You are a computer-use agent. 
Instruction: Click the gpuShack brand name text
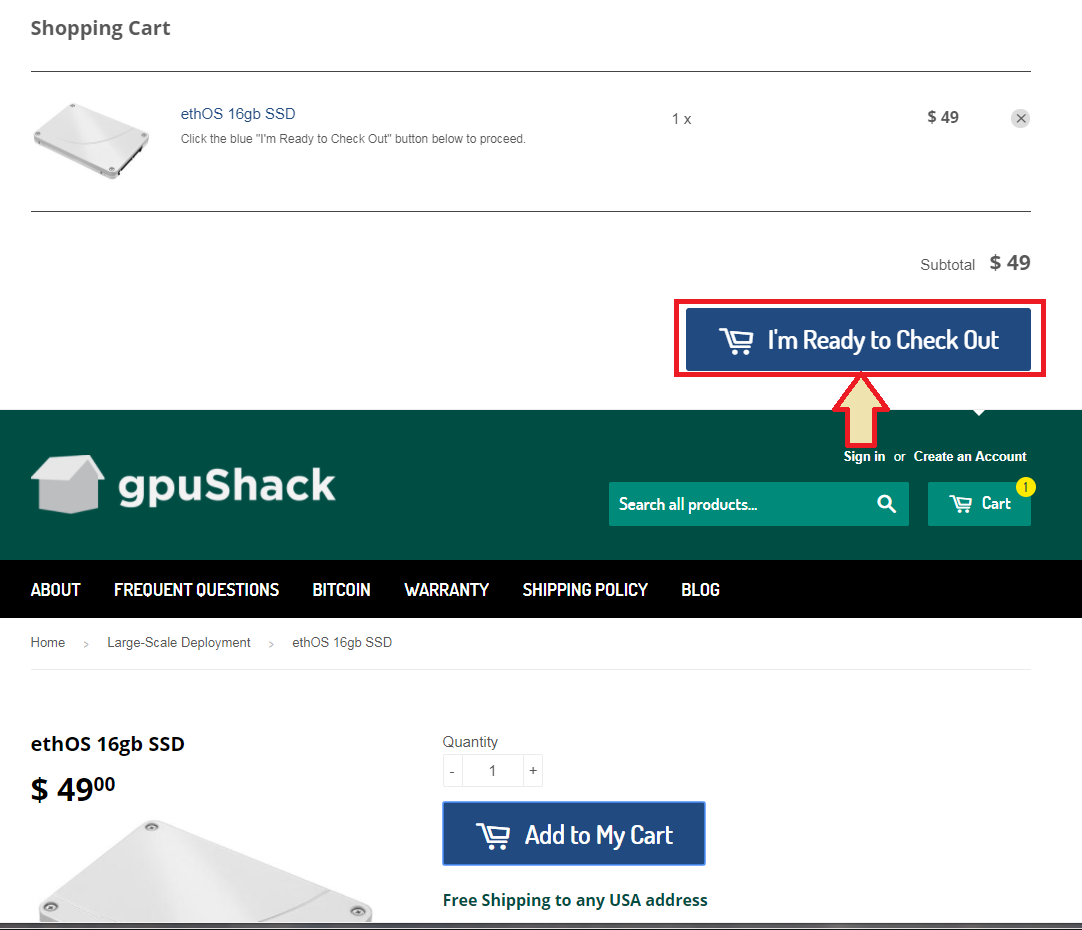pos(226,486)
